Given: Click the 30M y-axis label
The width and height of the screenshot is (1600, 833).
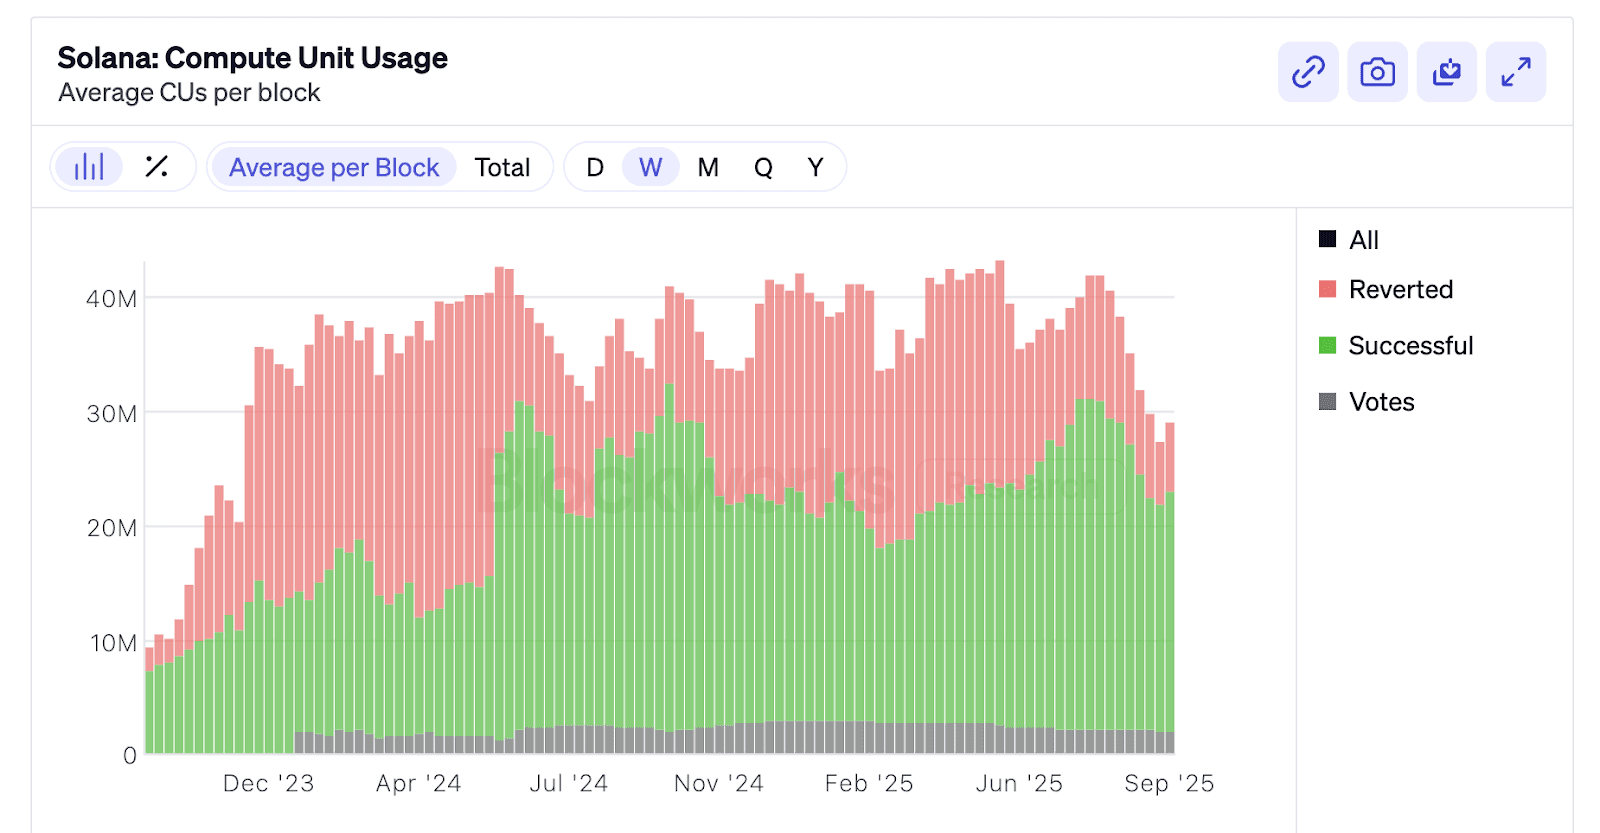Looking at the screenshot, I should [112, 413].
